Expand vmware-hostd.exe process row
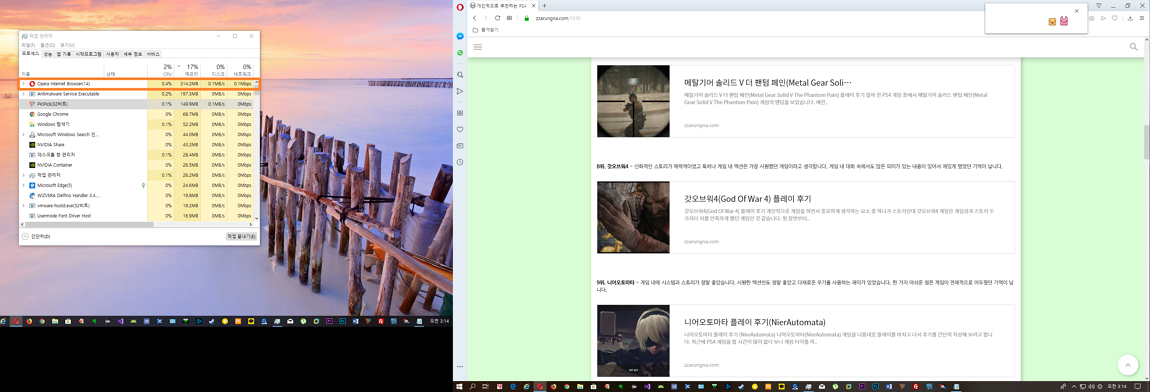This screenshot has height=392, width=1150. [x=23, y=206]
